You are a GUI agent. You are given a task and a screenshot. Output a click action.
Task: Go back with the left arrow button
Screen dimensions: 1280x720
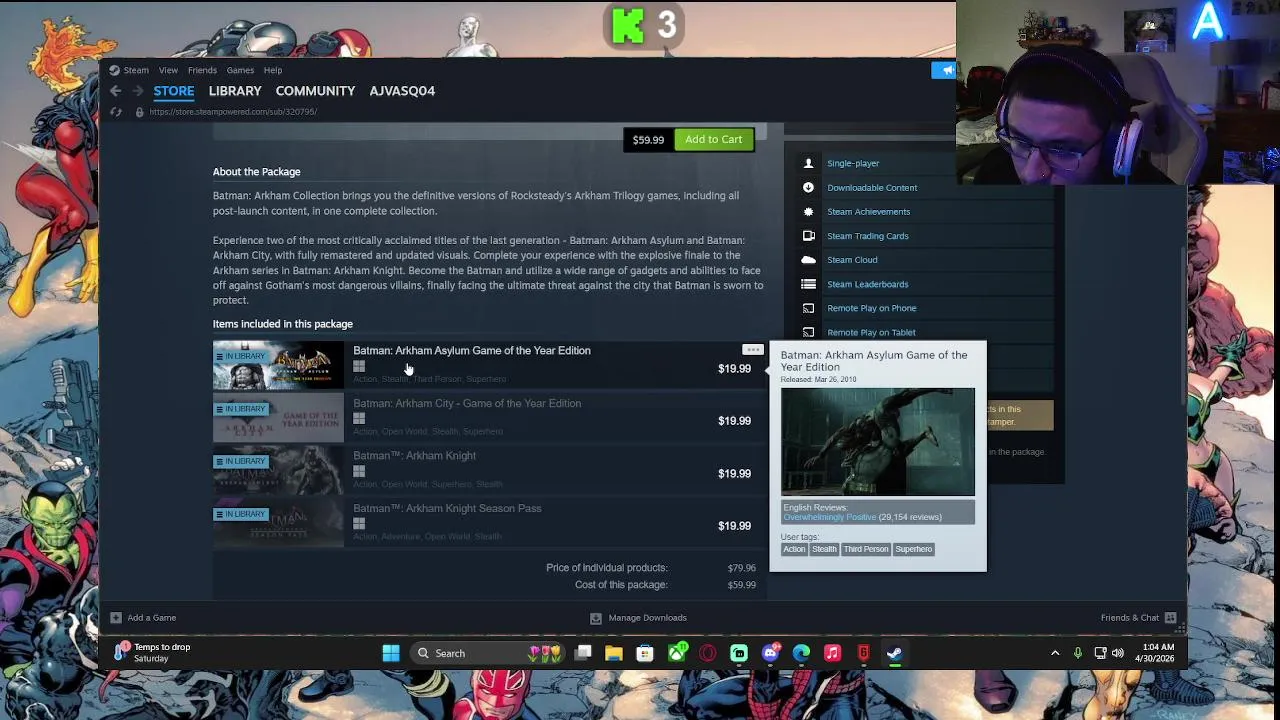[115, 91]
